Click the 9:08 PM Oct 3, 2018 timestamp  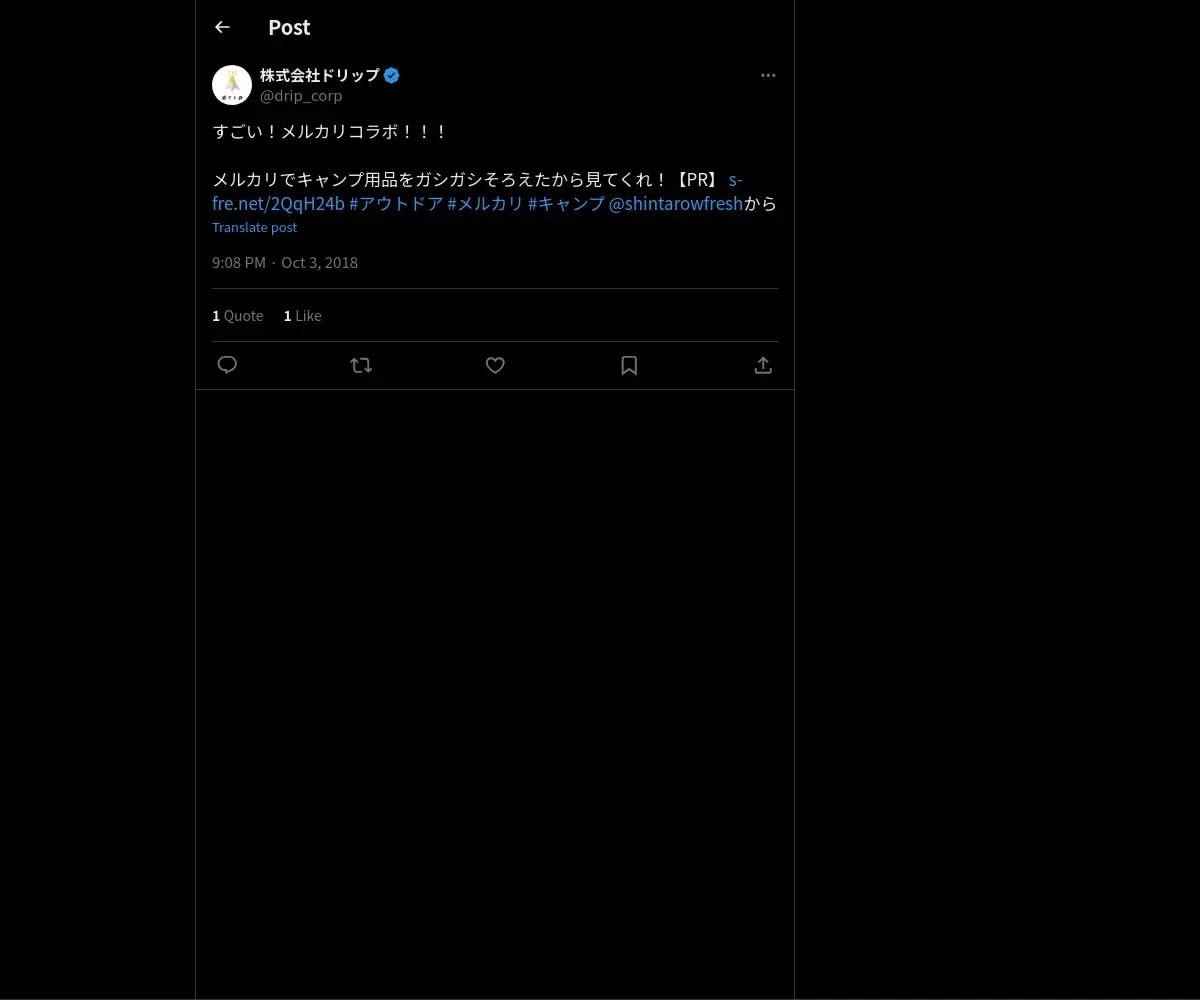click(285, 262)
